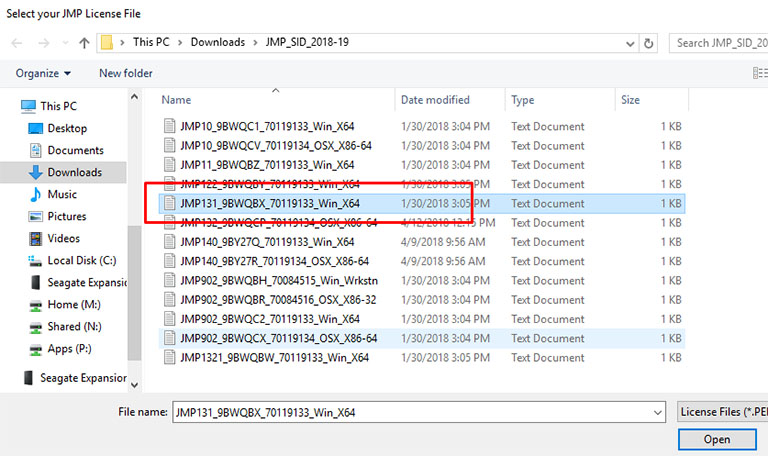Image resolution: width=768 pixels, height=456 pixels.
Task: Sort files by Type column
Action: [523, 100]
